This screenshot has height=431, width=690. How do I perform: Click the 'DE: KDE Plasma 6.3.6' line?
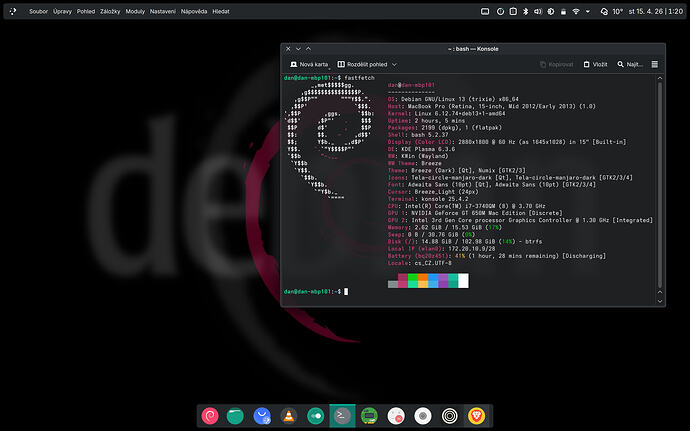tap(422, 149)
